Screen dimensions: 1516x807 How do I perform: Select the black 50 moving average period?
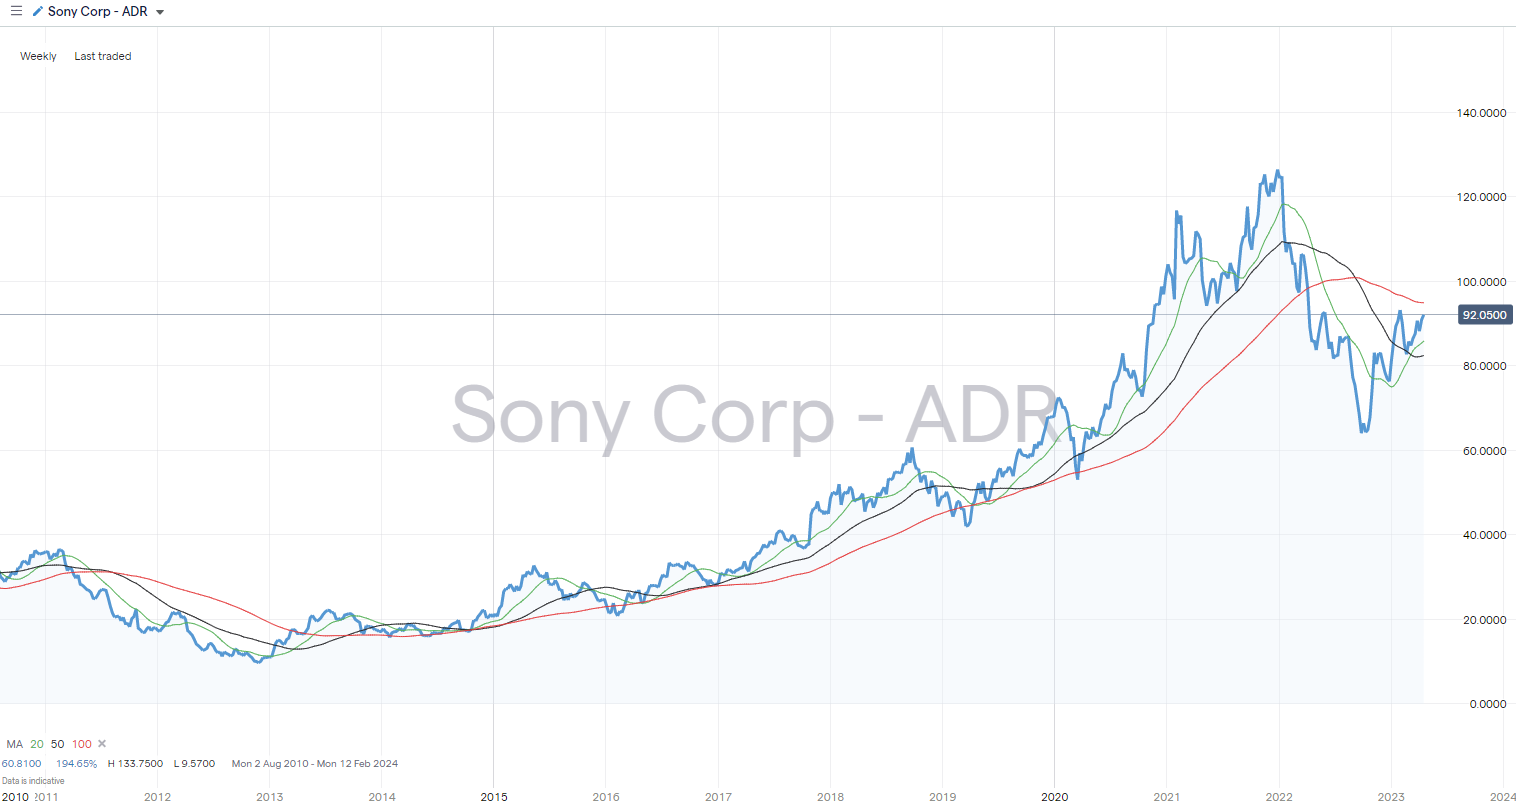pos(57,744)
